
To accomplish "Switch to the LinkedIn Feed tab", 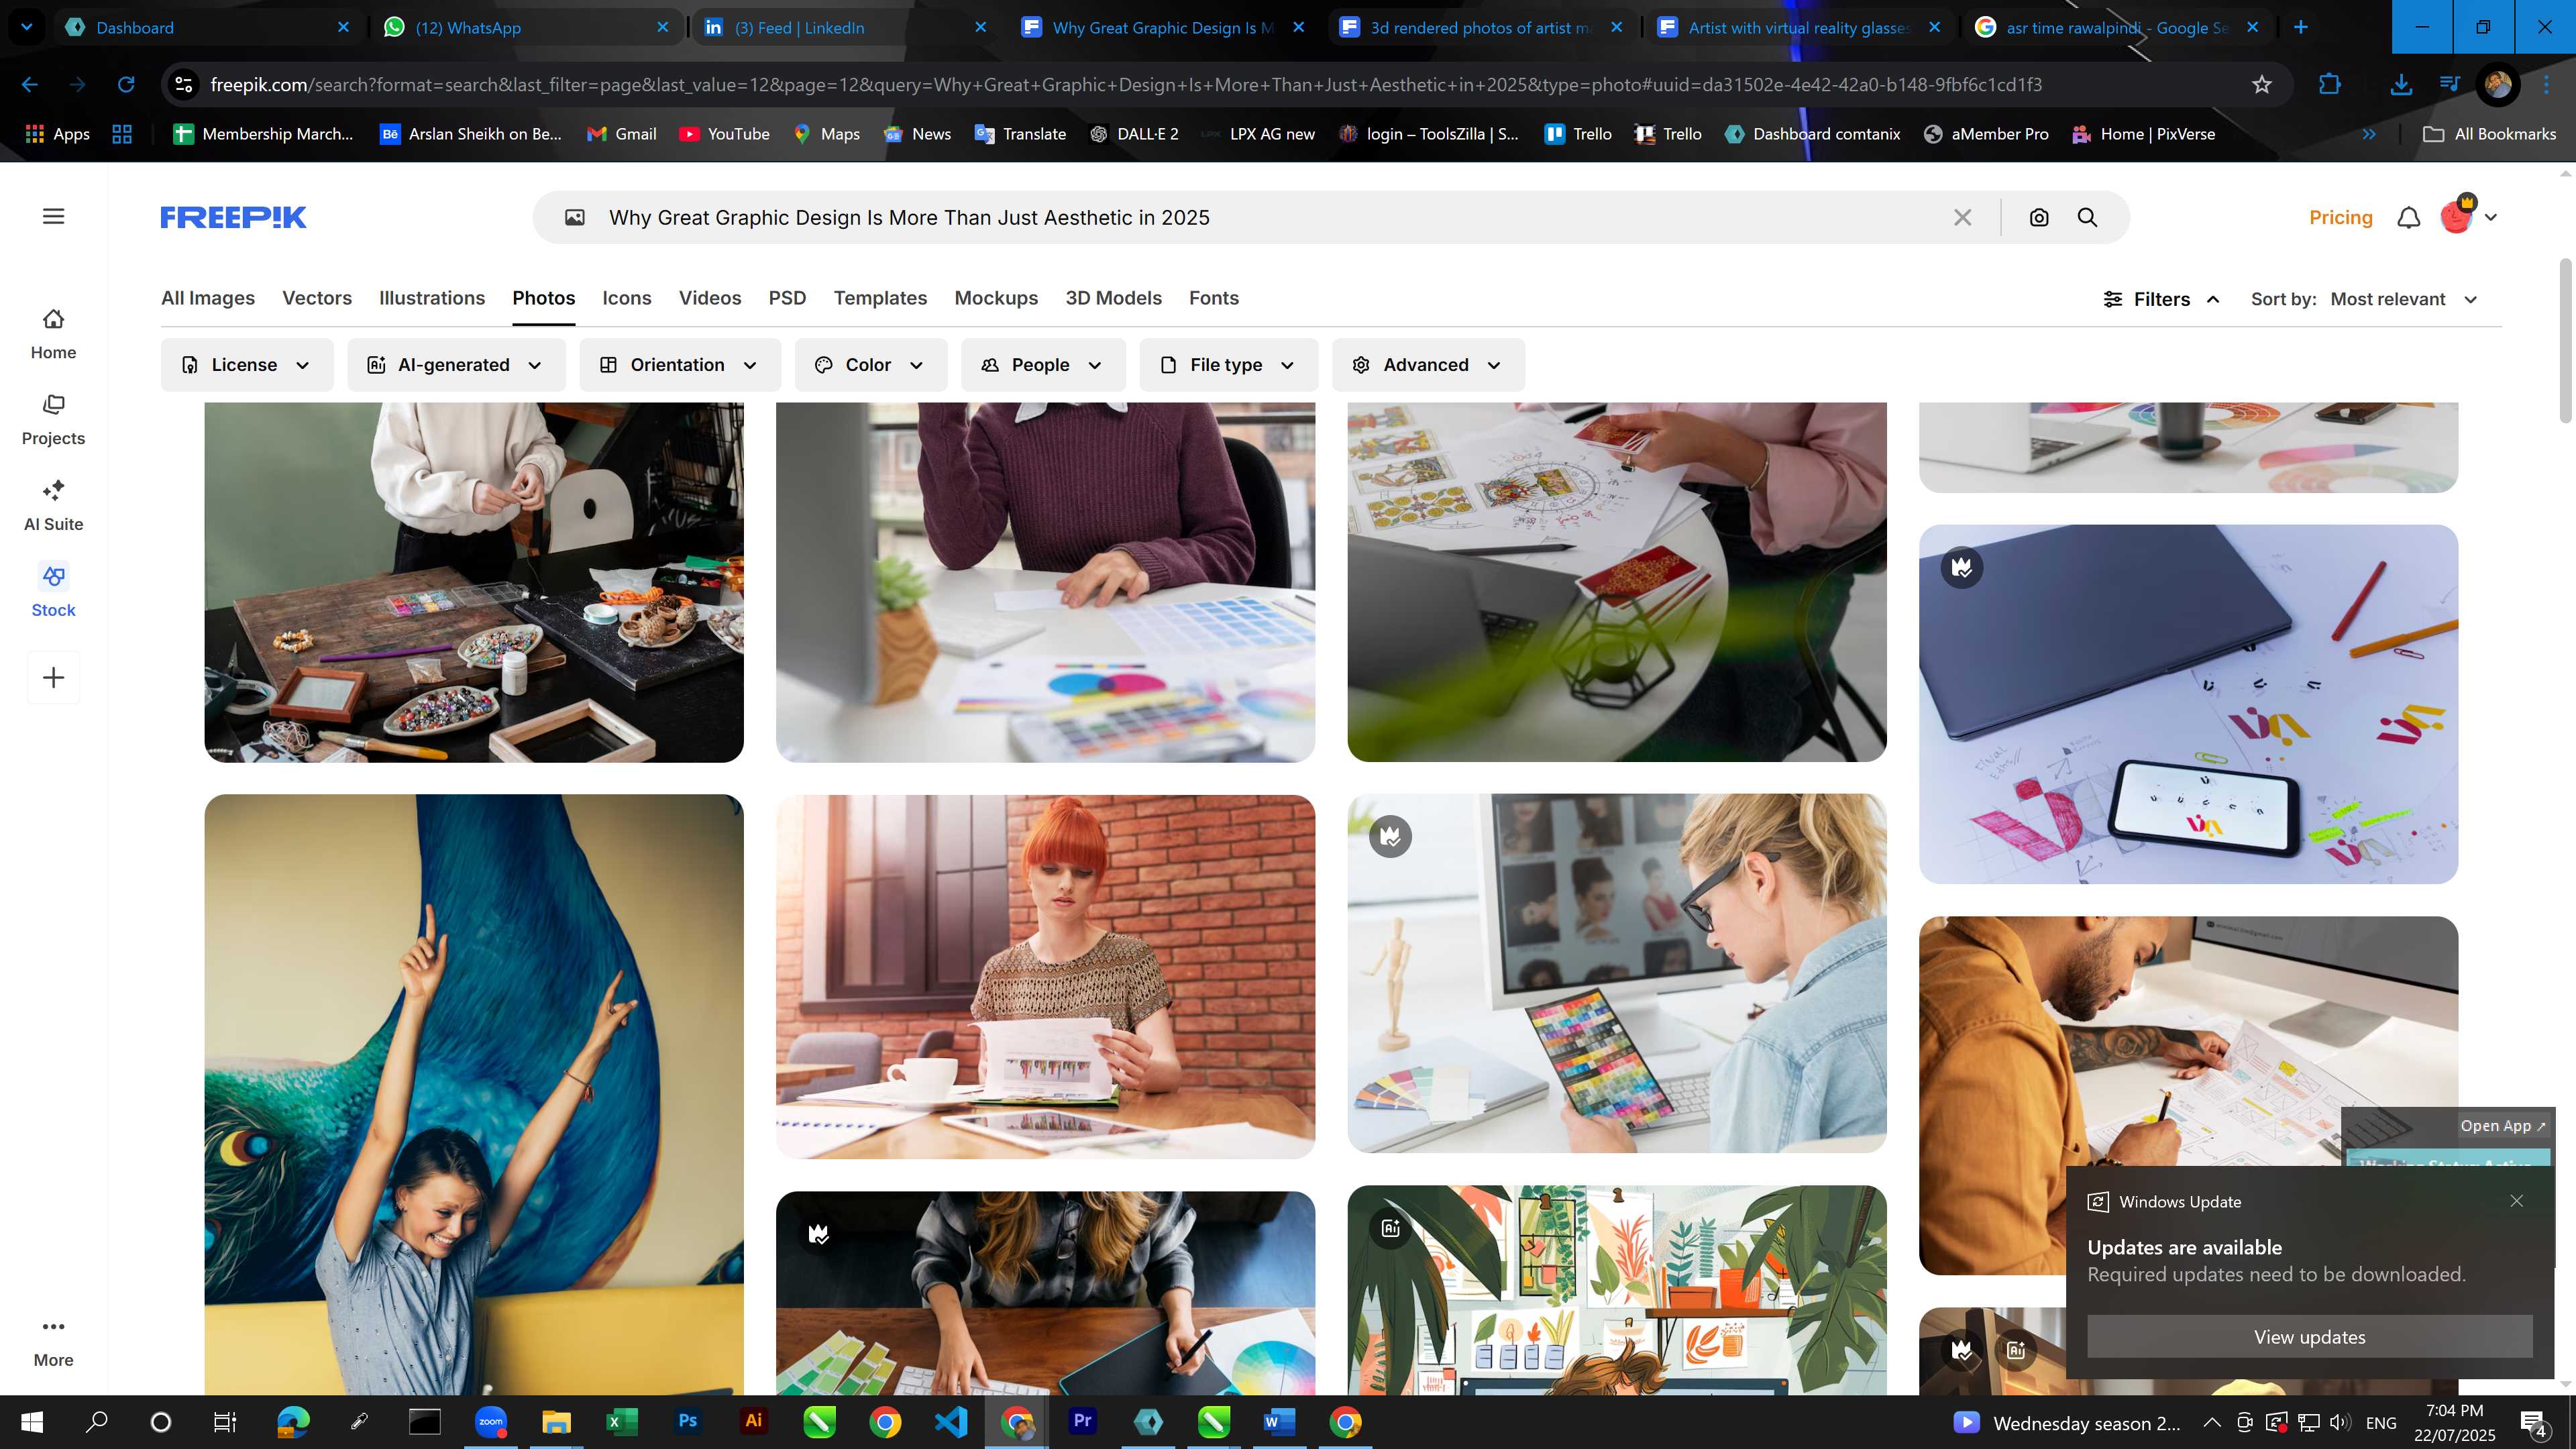I will (845, 27).
